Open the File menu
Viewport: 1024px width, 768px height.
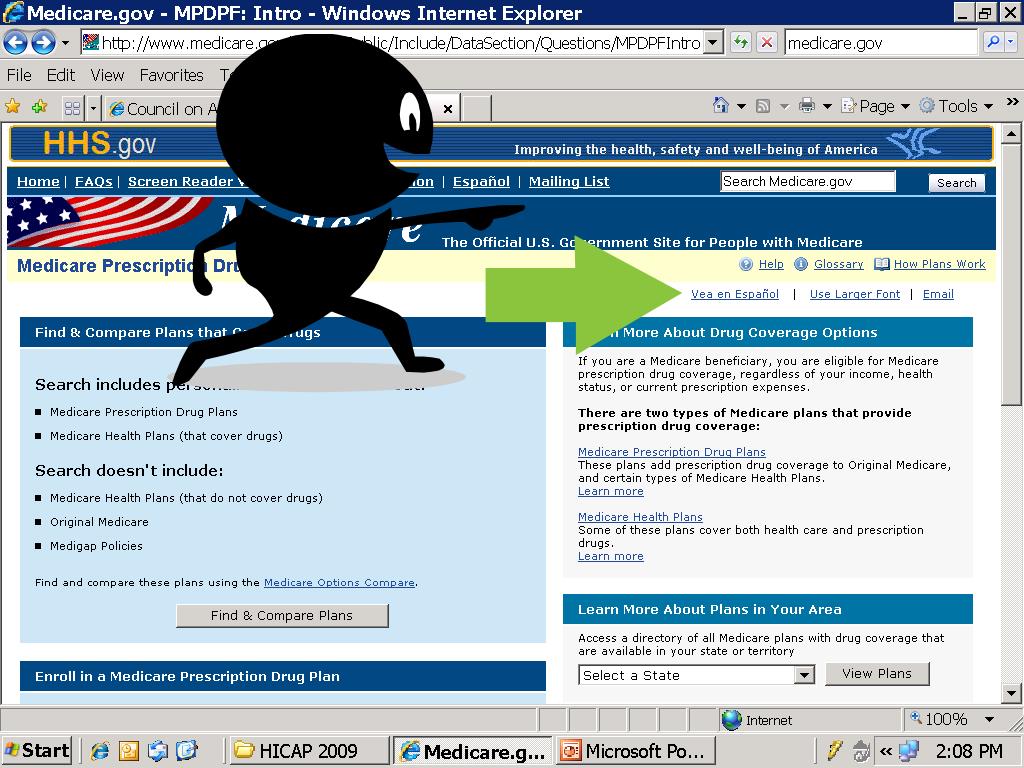19,75
